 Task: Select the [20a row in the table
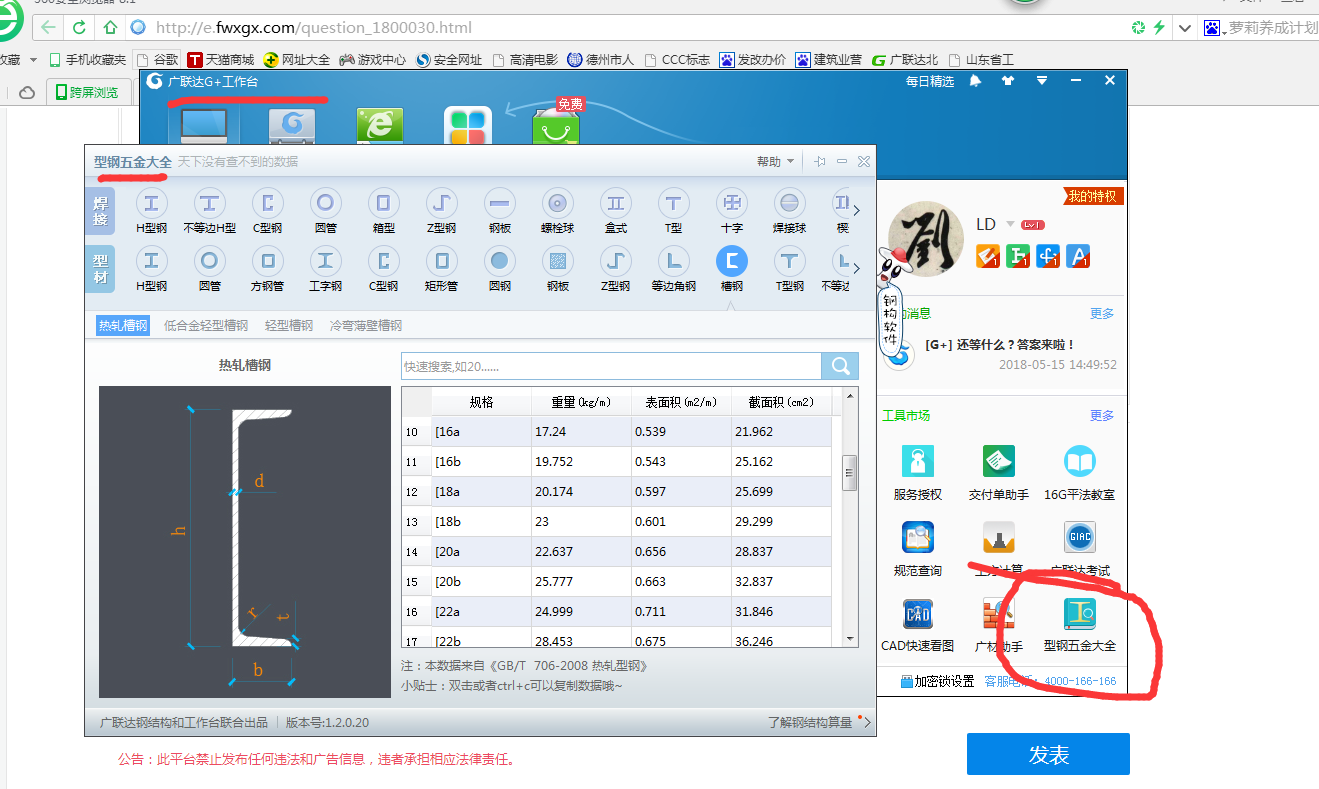(616, 552)
